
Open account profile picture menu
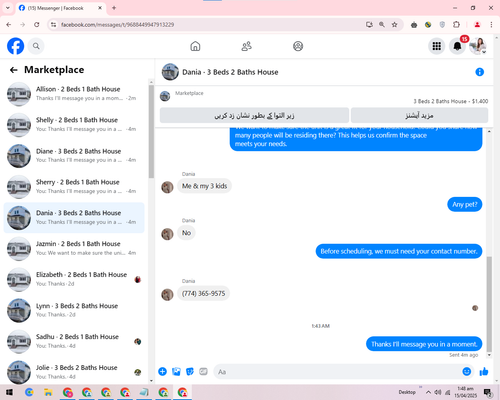(x=478, y=46)
